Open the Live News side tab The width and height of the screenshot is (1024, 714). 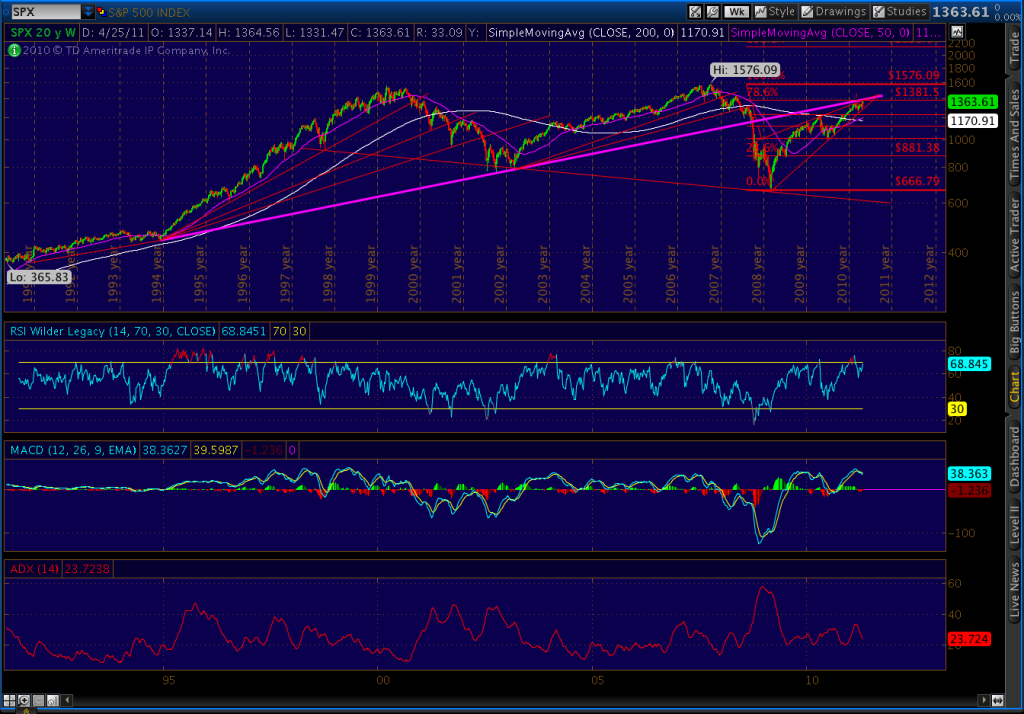[1014, 591]
